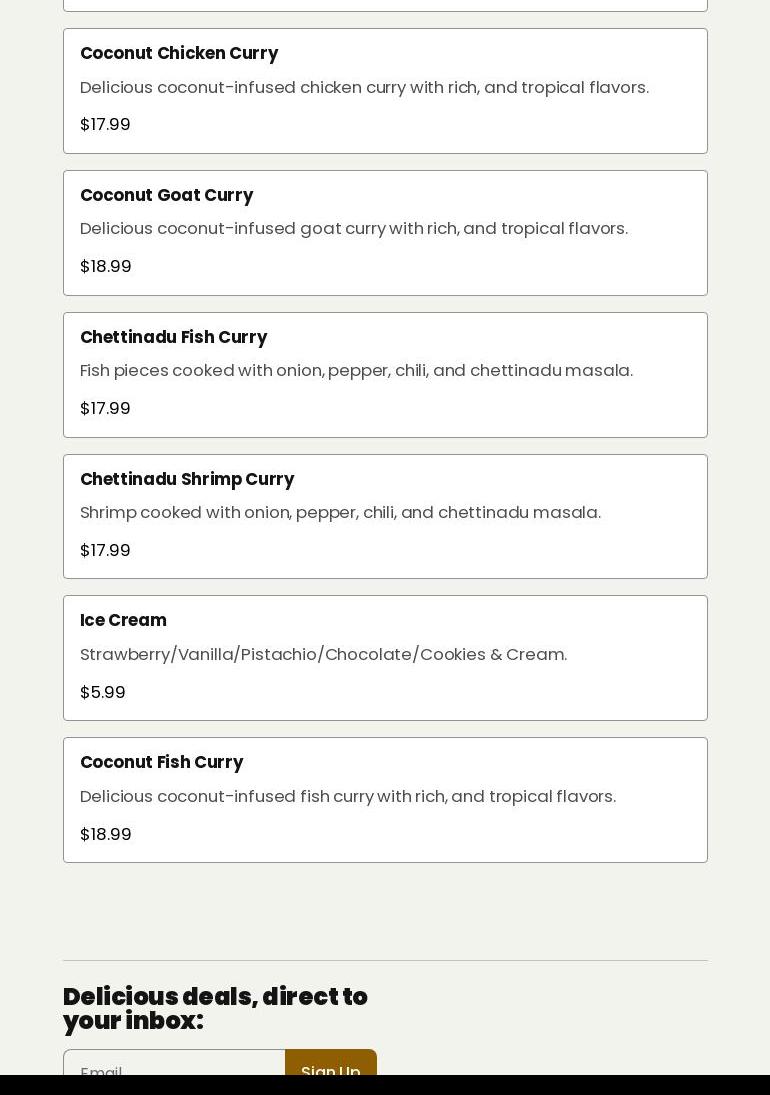The height and width of the screenshot is (1095, 770).
Task: Click the Chettinadu Fish Curry description text
Action: (x=357, y=370)
